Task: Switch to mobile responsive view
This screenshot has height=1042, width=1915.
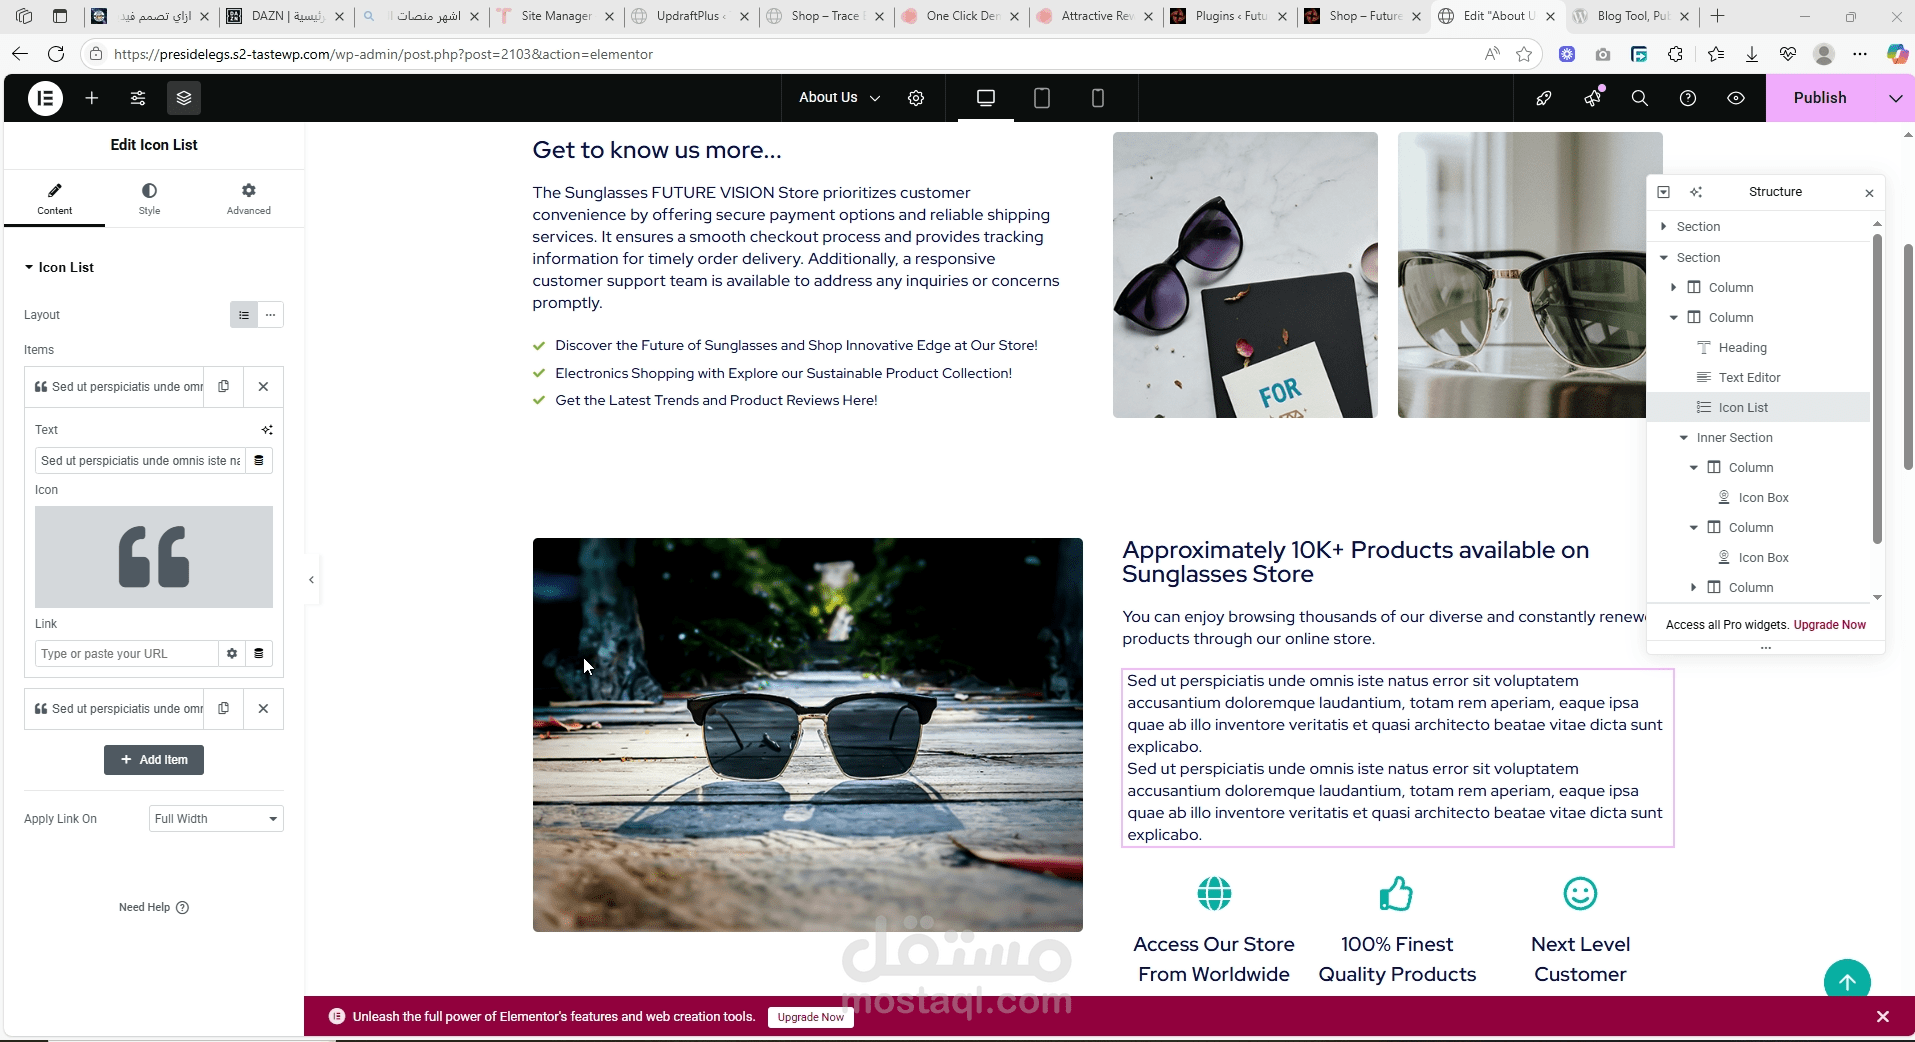Action: (x=1098, y=98)
